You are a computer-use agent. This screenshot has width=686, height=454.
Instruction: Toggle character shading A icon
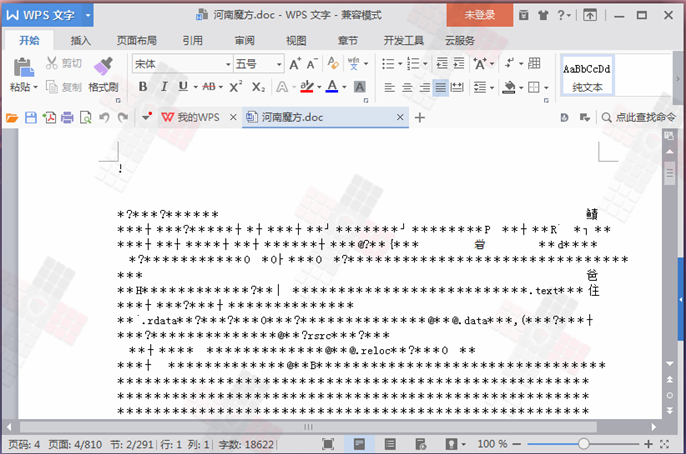point(360,87)
